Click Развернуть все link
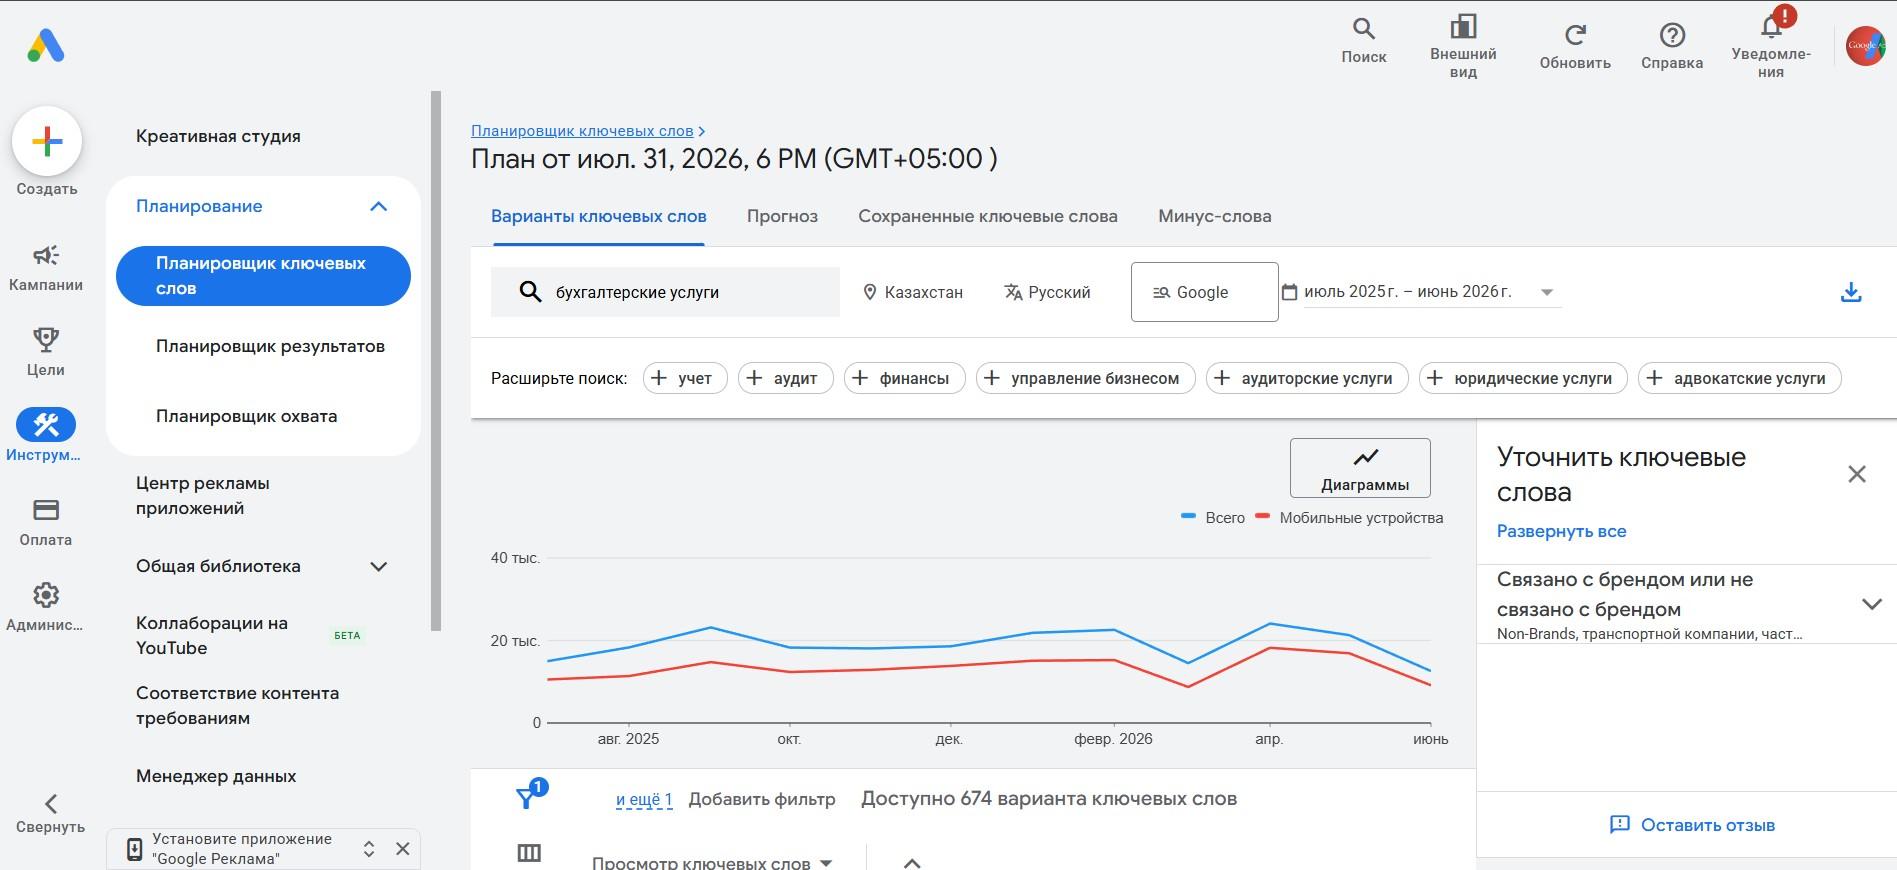The image size is (1897, 870). point(1561,531)
